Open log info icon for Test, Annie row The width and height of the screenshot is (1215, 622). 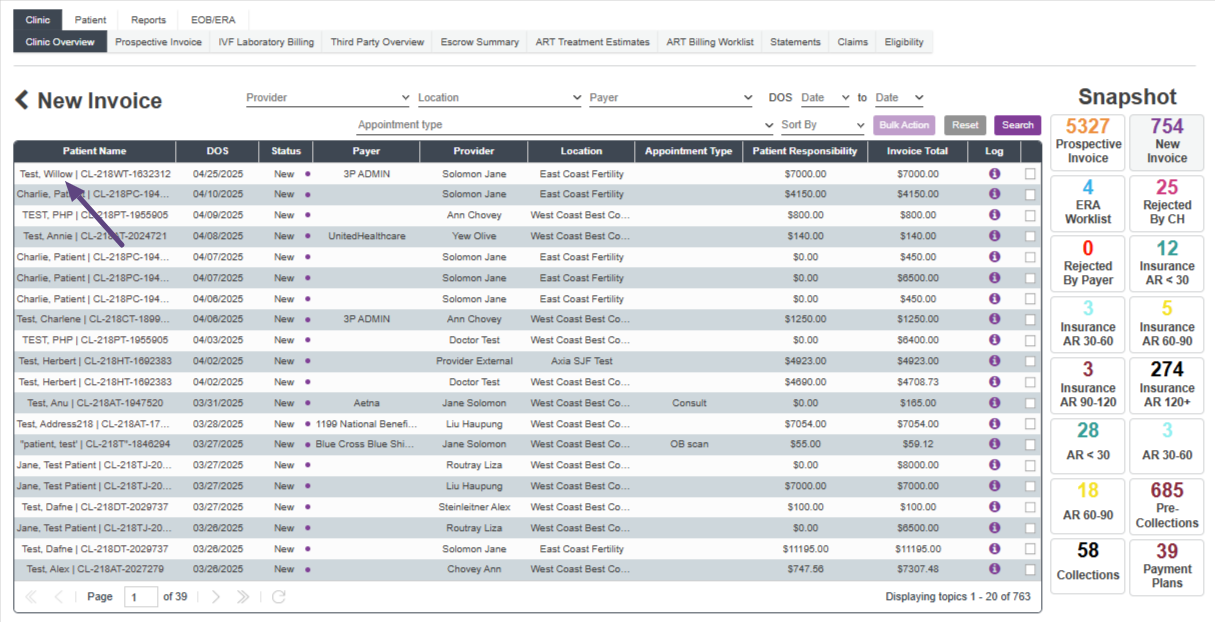tap(994, 236)
